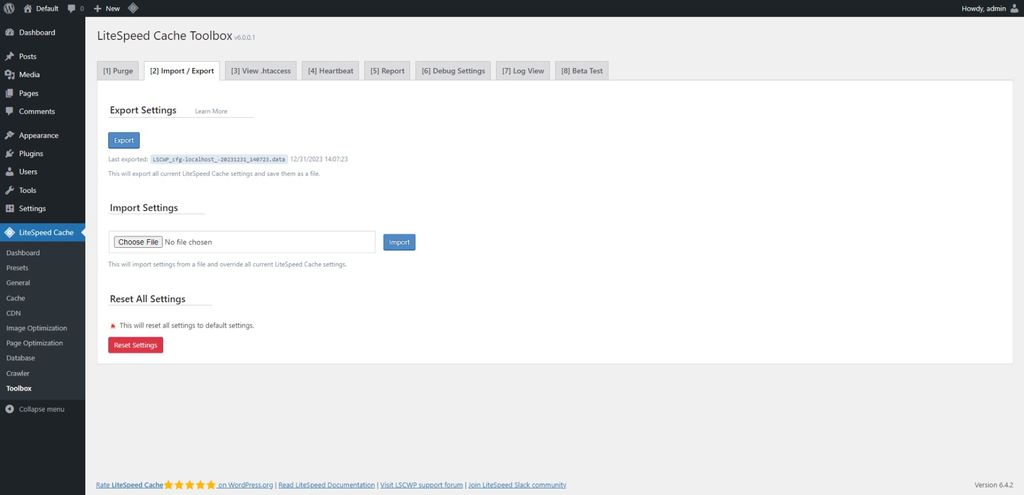This screenshot has width=1024, height=495.
Task: Click last exported file name
Action: [x=219, y=159]
